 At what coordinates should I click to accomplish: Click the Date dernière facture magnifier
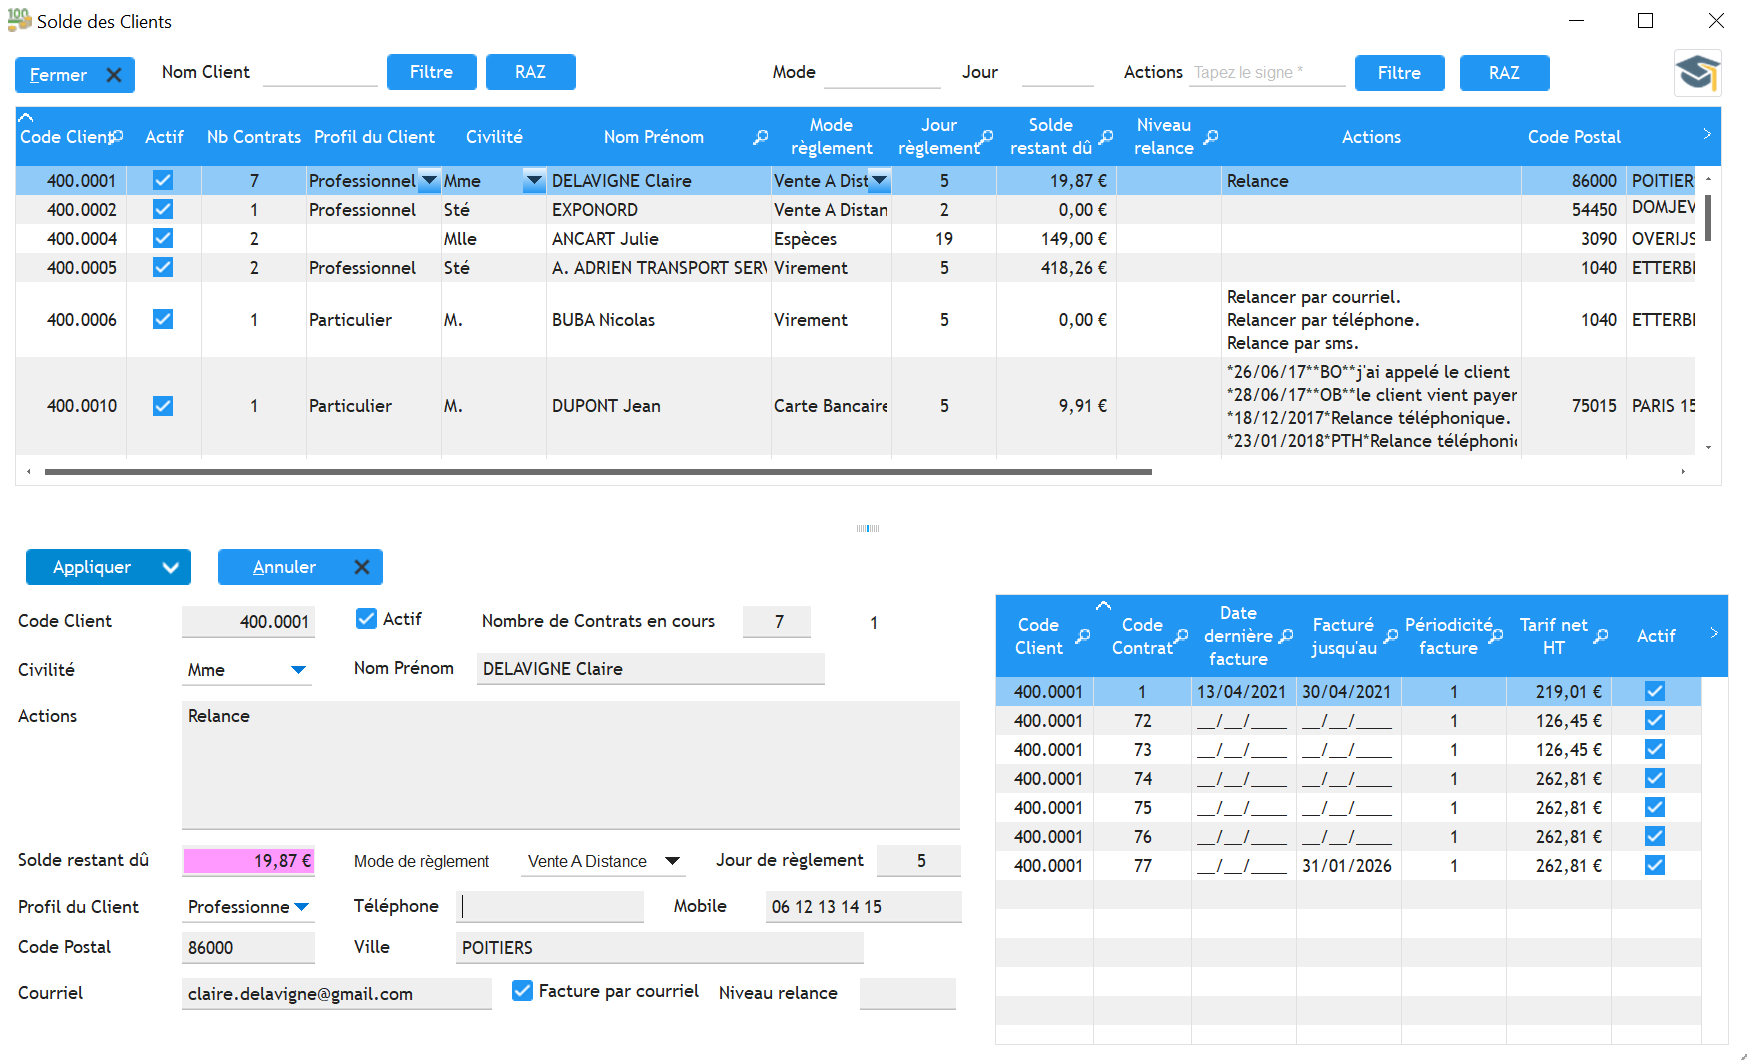(x=1287, y=636)
